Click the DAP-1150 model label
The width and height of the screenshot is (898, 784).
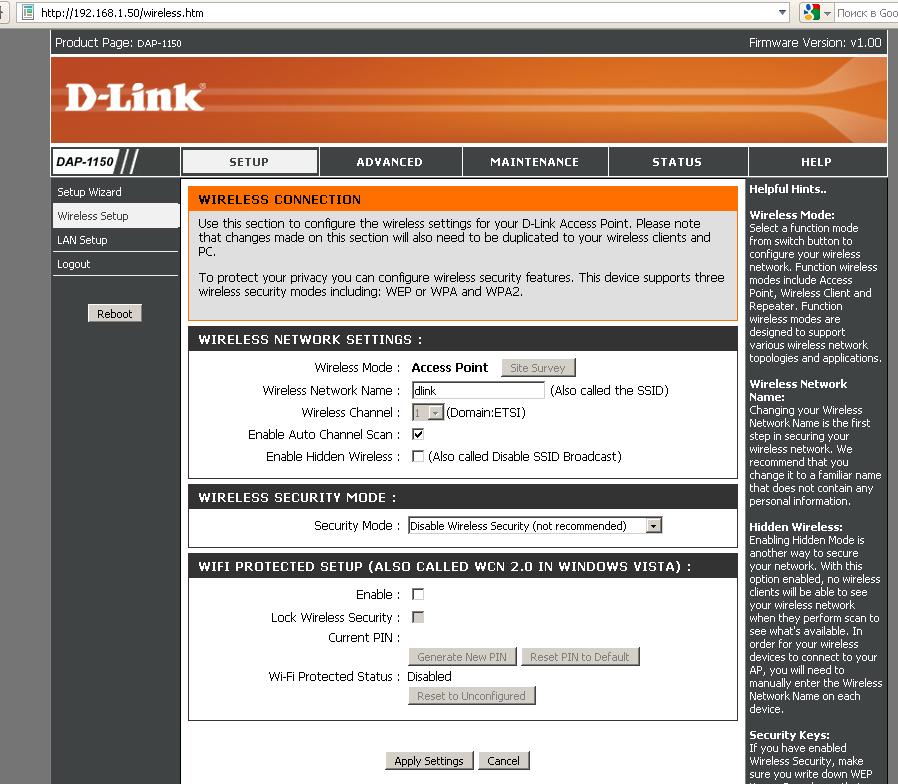[x=85, y=161]
